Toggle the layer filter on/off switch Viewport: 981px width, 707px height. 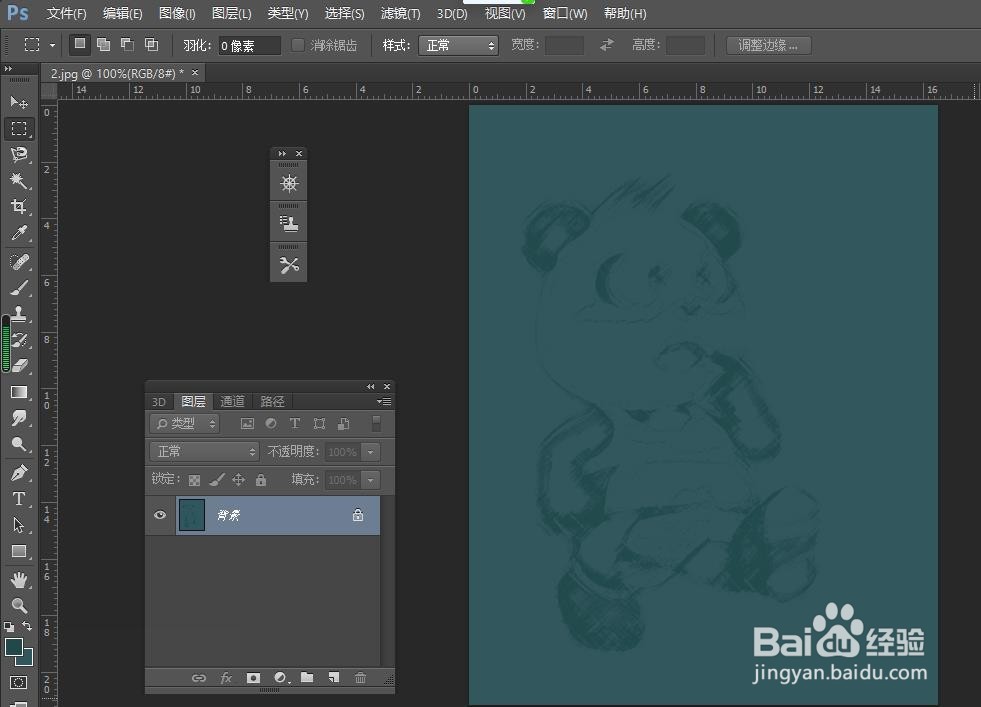click(x=376, y=424)
